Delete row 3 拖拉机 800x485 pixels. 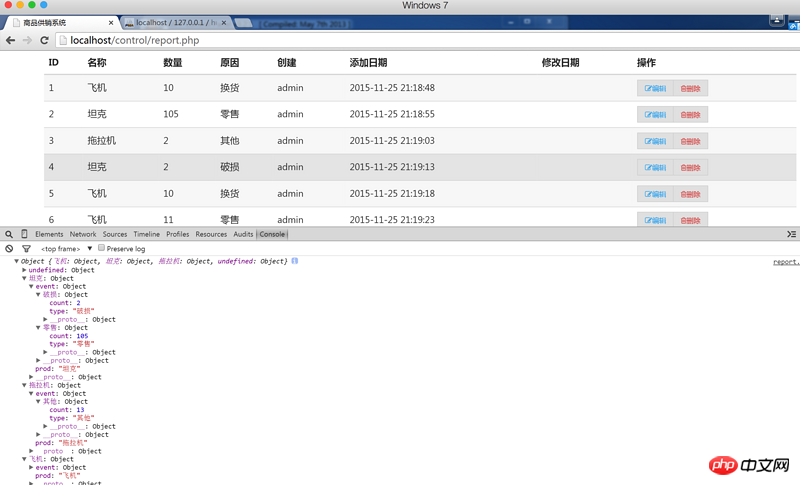coord(690,141)
